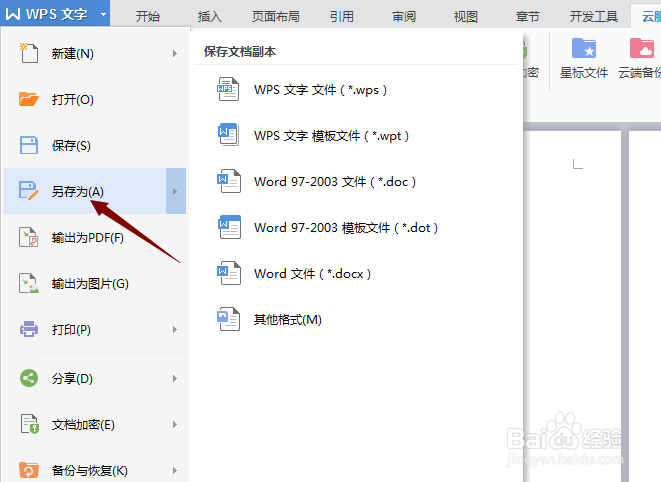
Task: Click the 星标文件 label in ribbon
Action: click(x=584, y=73)
